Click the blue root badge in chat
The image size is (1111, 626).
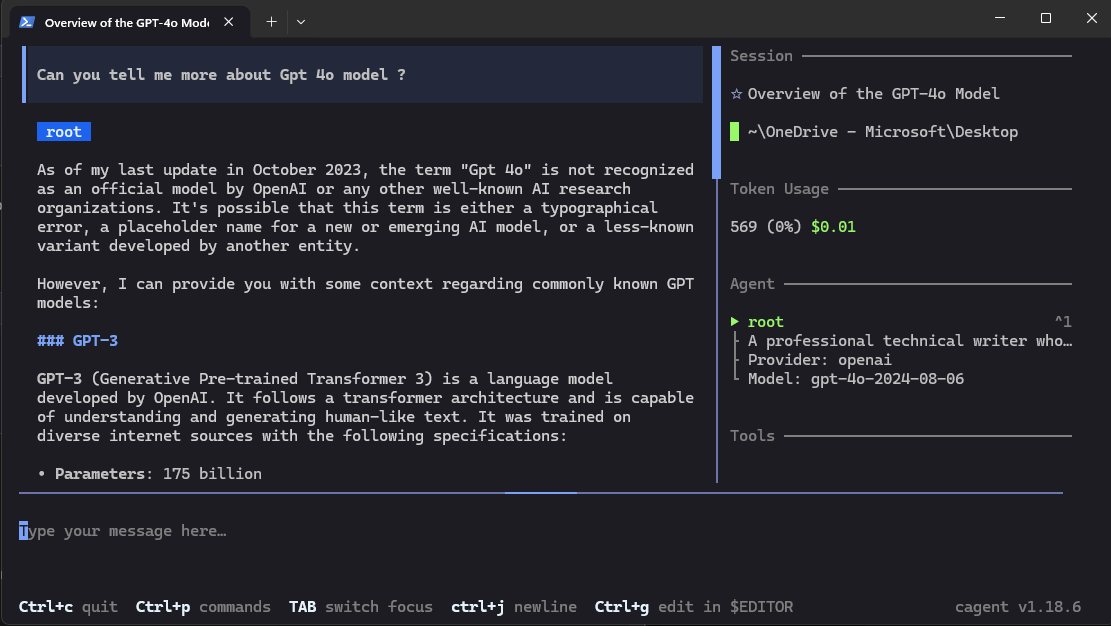[x=64, y=132]
